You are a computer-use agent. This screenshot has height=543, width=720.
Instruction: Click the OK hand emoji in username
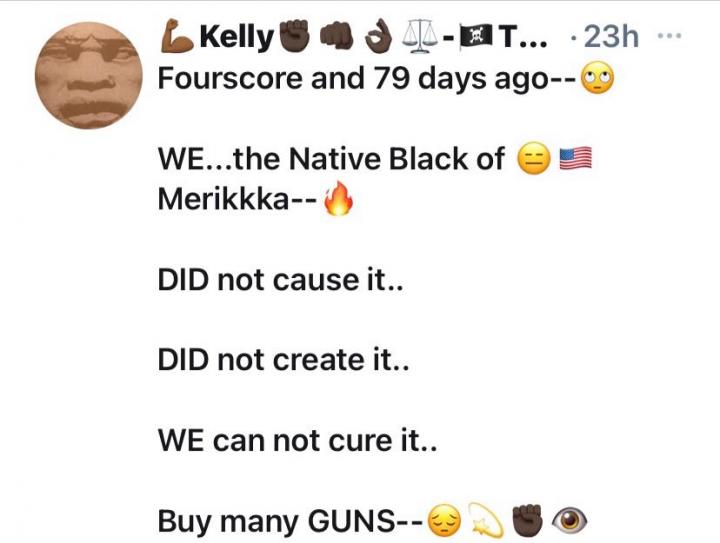click(x=379, y=36)
